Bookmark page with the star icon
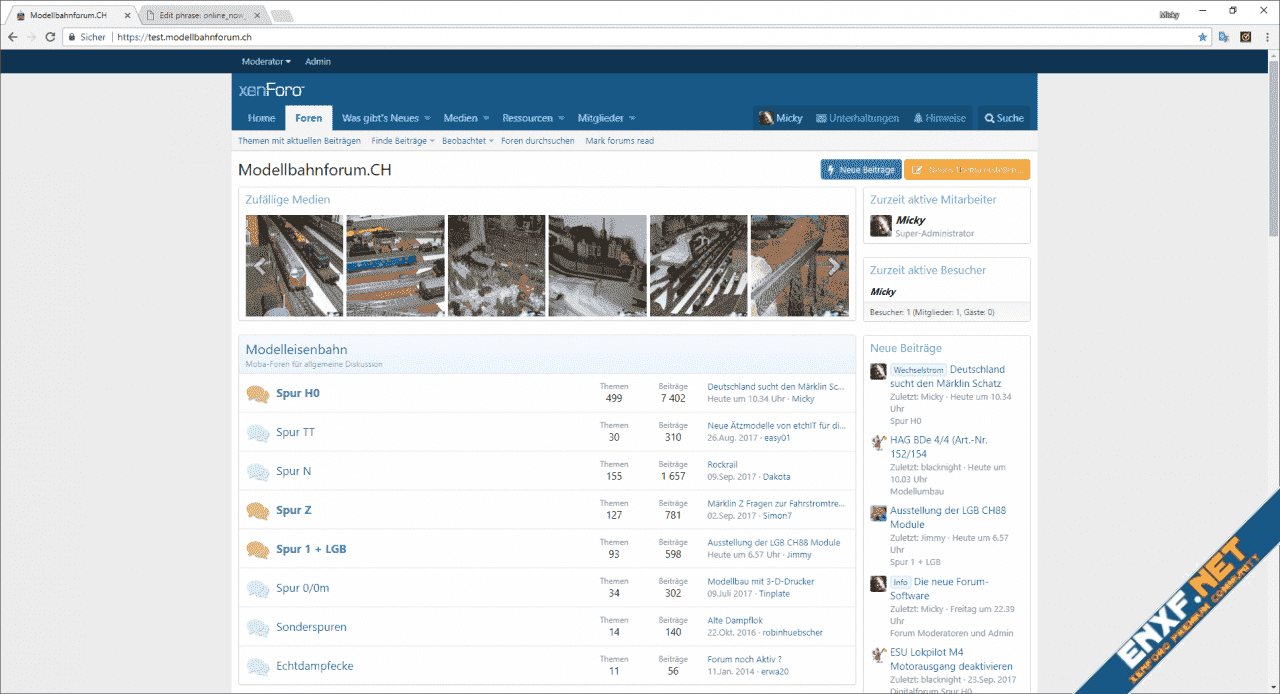 pyautogui.click(x=1202, y=37)
